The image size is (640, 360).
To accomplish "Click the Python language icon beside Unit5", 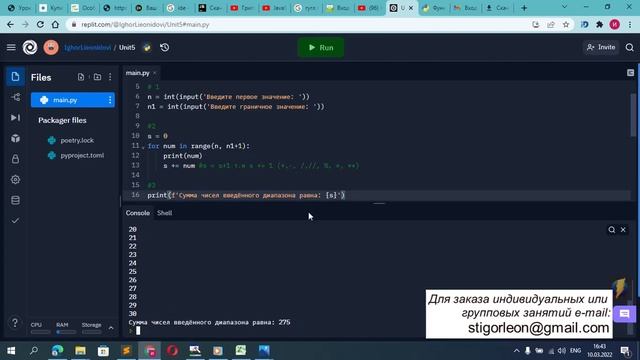I will [147, 48].
